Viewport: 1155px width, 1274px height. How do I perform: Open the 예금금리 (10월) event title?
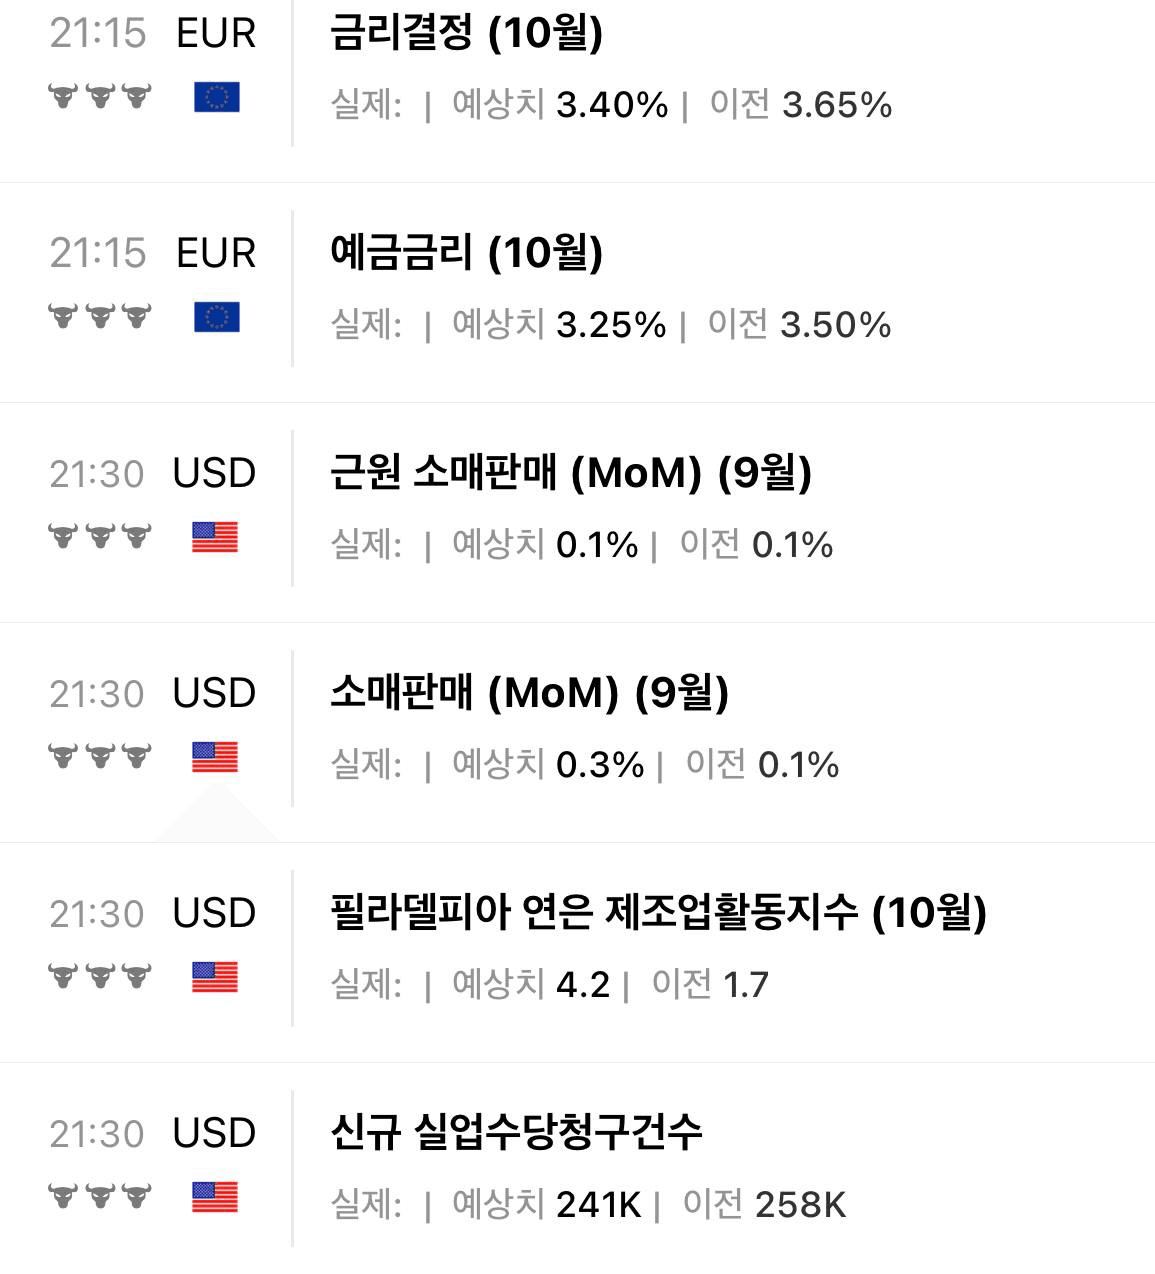(x=467, y=253)
